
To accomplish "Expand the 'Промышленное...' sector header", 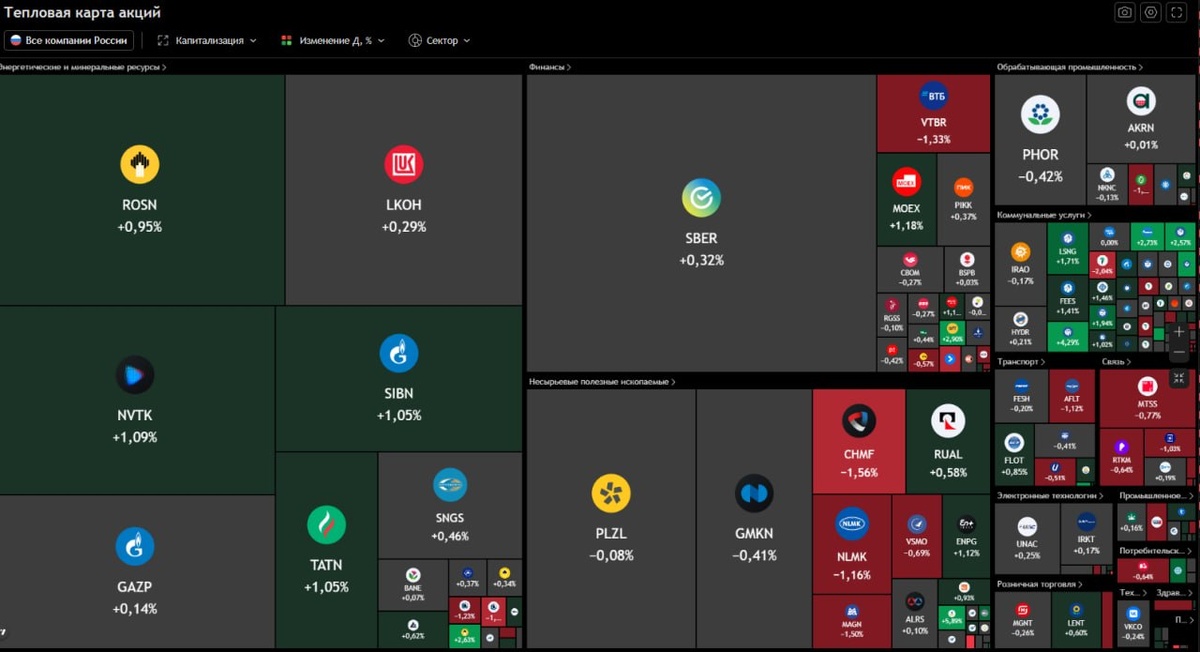I will coord(1155,495).
